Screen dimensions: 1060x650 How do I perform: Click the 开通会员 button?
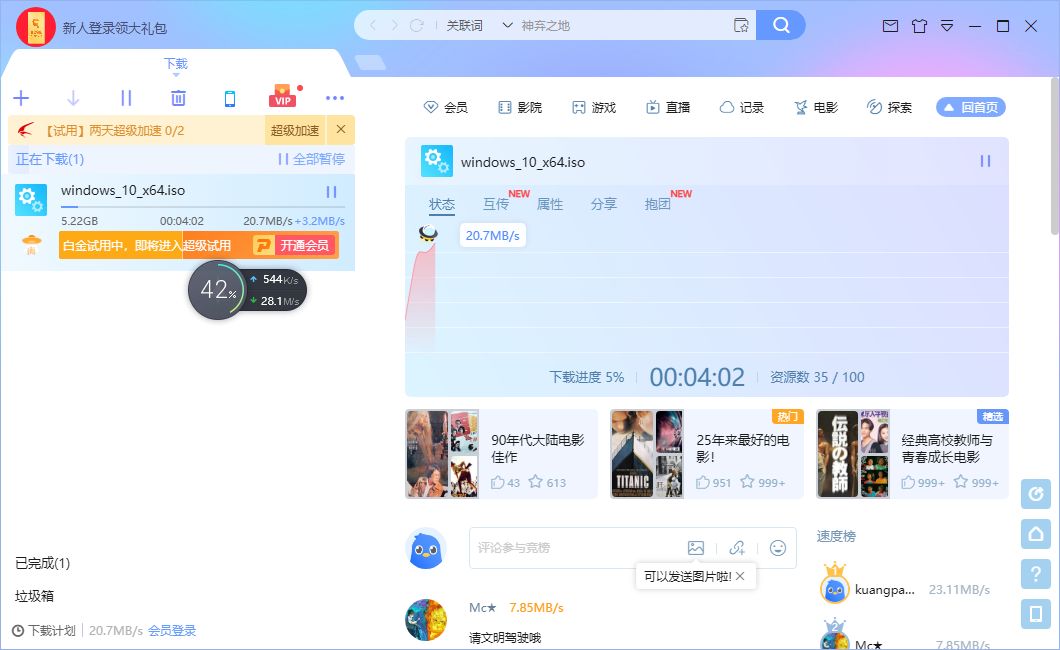tap(295, 245)
